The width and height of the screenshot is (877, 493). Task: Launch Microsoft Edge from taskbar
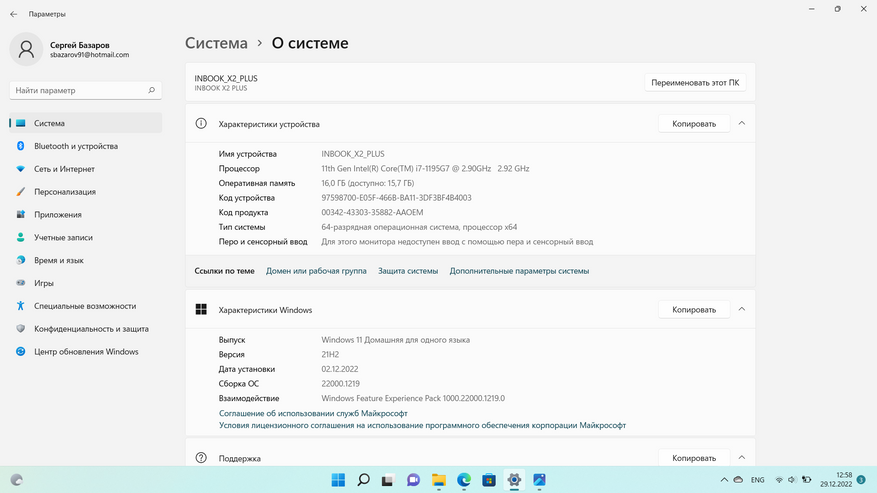point(464,480)
